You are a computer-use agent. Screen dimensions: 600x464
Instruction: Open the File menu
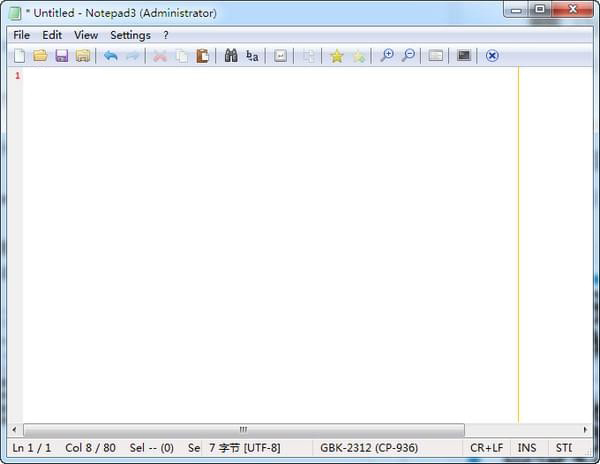(x=21, y=35)
